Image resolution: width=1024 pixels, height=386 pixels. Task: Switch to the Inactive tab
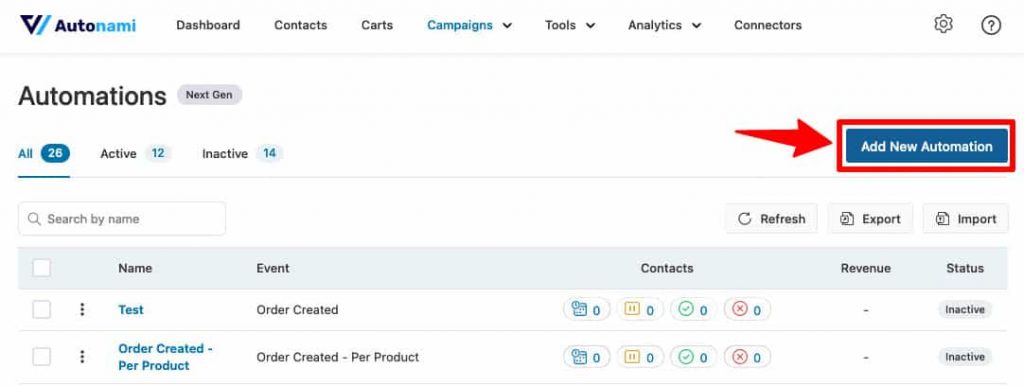[x=242, y=154]
